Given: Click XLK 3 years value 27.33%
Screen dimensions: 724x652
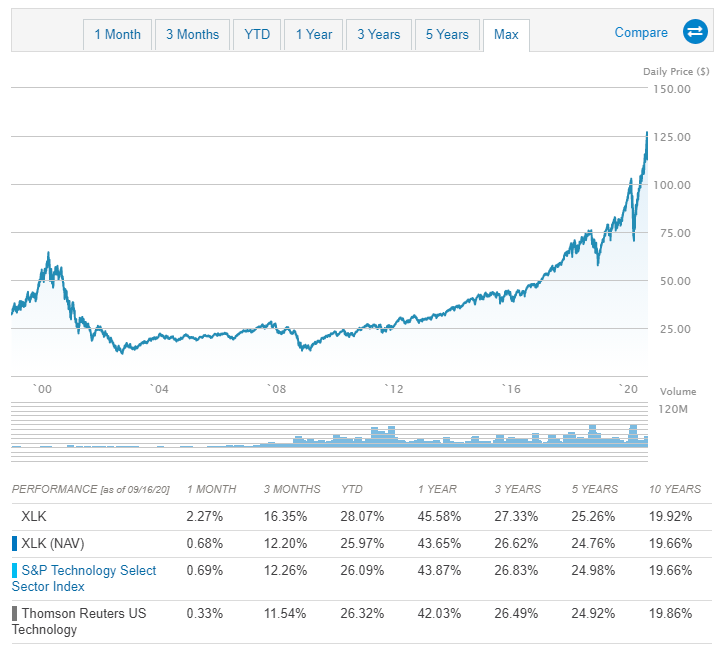Looking at the screenshot, I should 516,516.
